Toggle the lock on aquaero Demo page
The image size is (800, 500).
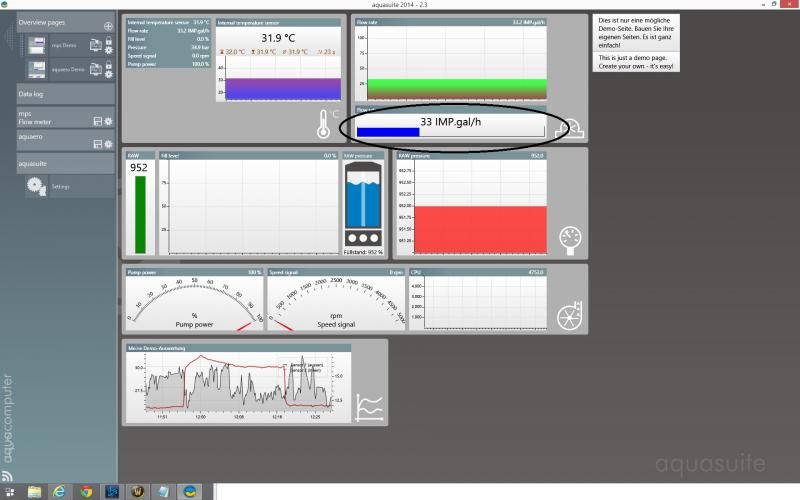108,64
